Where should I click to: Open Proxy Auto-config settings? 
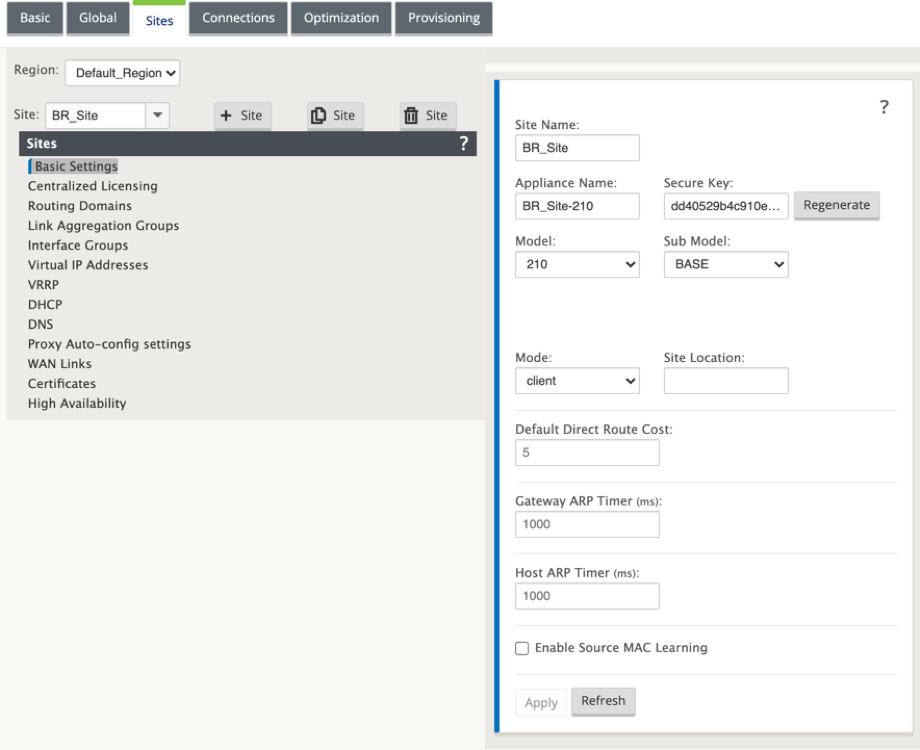click(x=109, y=344)
